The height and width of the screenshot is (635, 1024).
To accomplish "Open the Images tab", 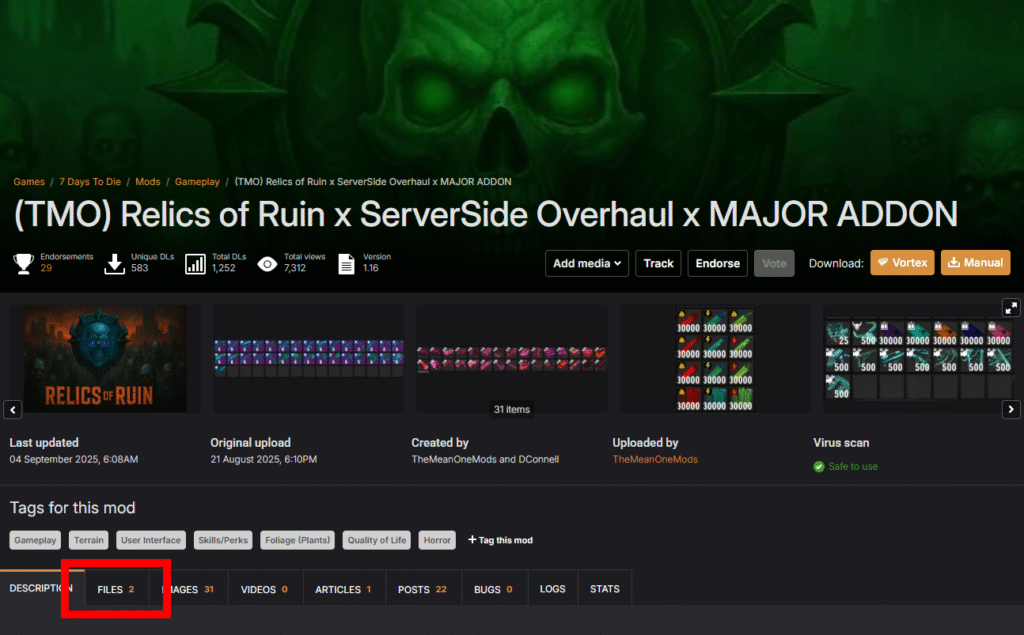I will pyautogui.click(x=189, y=589).
